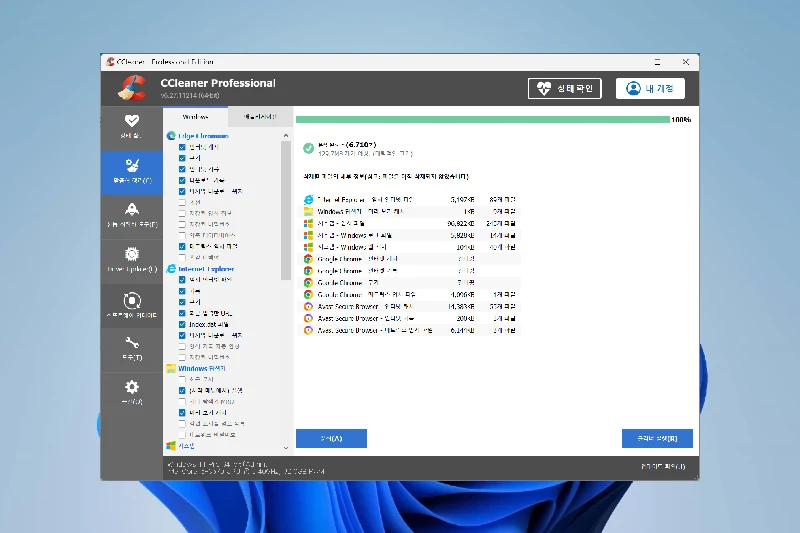Open the Driver Updater gear-chip icon
Screen dimensions: 800x533
132,254
